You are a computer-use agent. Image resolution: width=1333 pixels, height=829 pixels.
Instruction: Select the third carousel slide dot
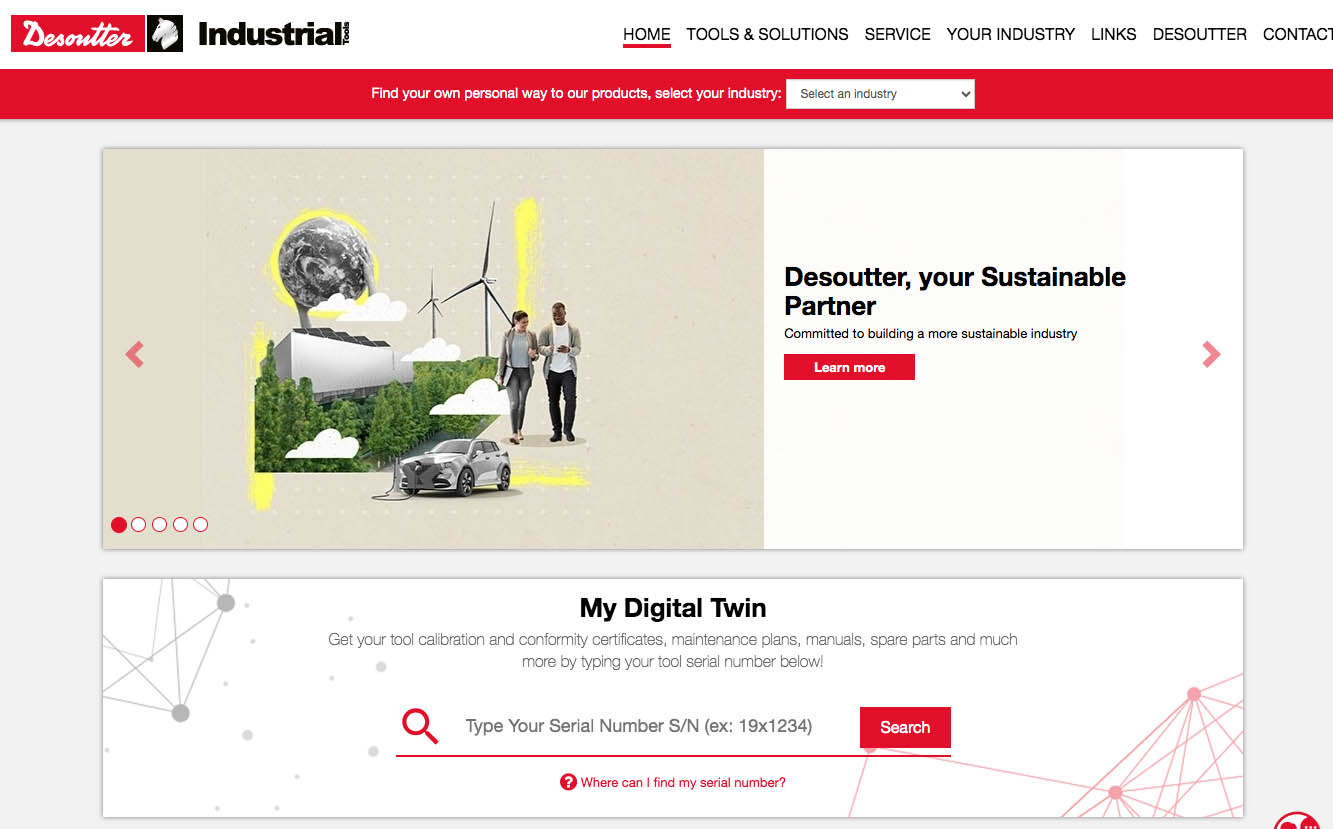(160, 524)
